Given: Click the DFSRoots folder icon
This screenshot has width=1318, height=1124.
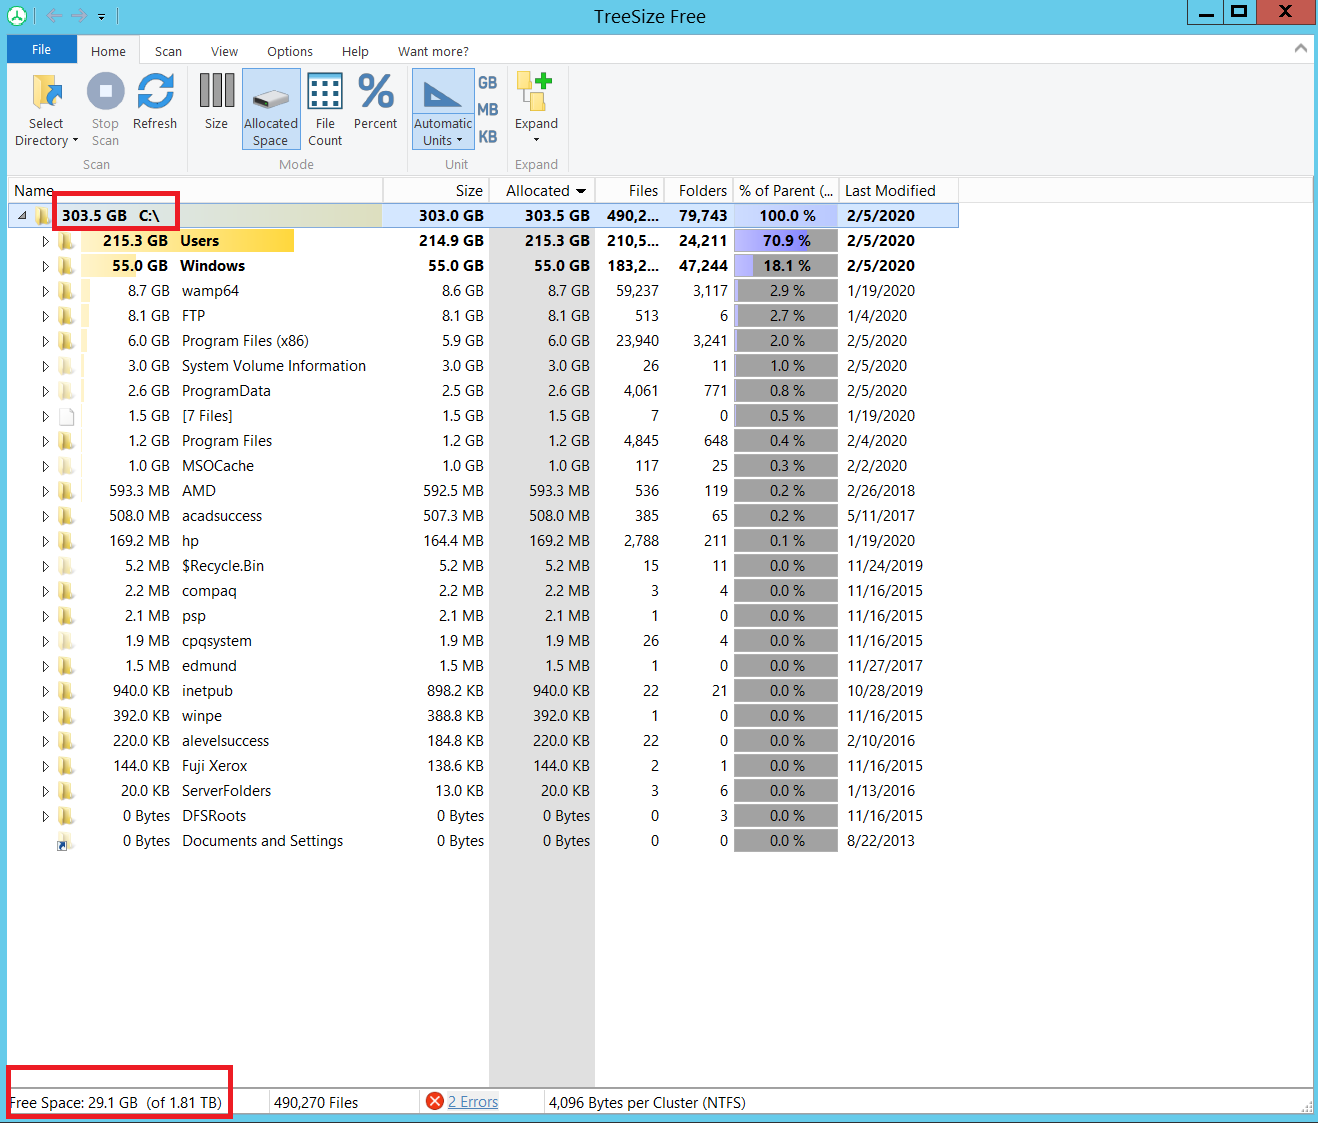Looking at the screenshot, I should 66,816.
